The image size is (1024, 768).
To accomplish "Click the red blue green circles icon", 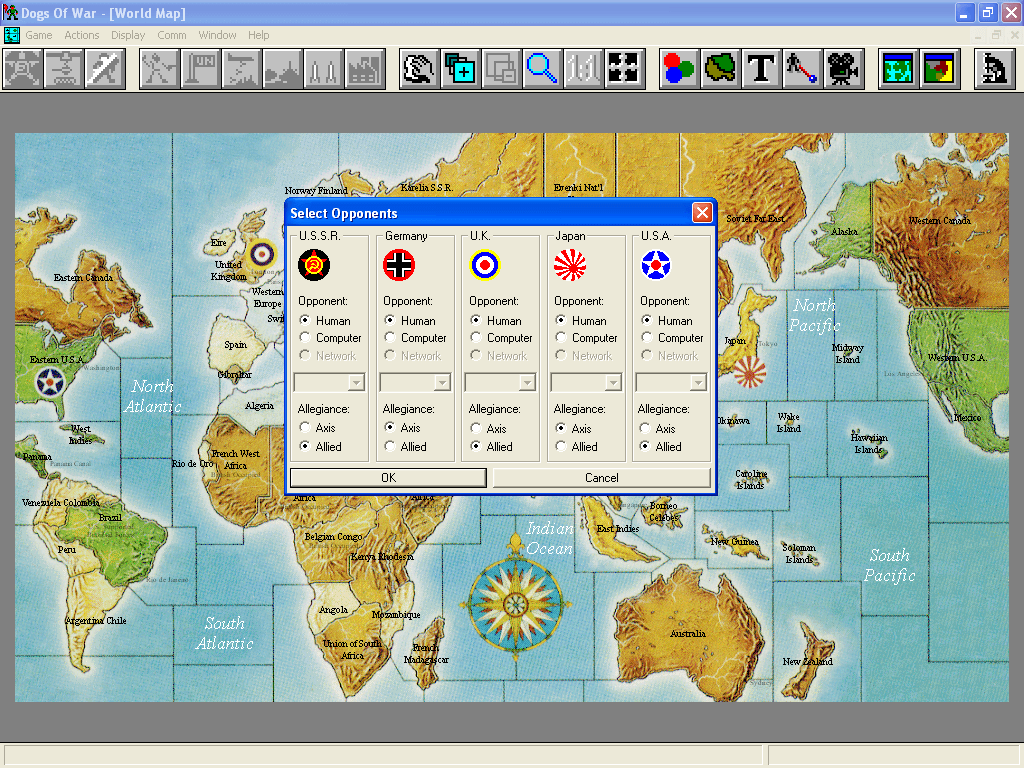I will 679,69.
